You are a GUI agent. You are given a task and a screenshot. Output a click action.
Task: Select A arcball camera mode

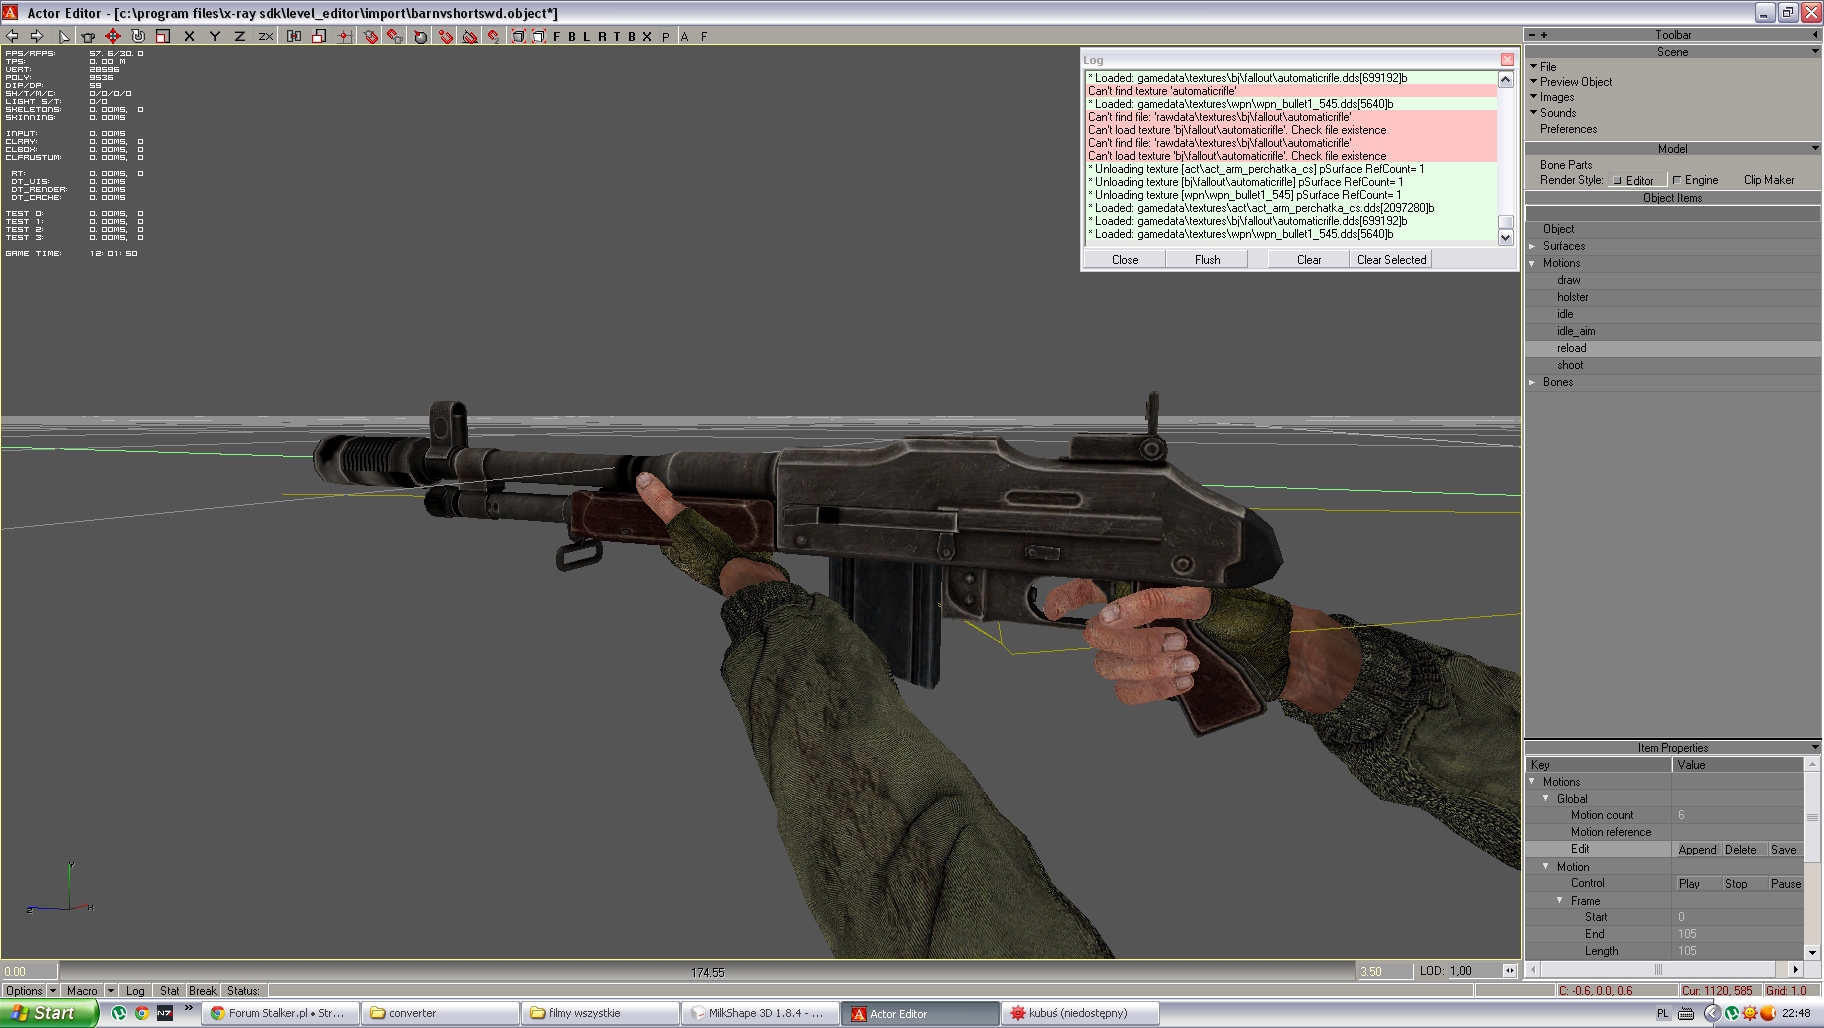coord(685,36)
